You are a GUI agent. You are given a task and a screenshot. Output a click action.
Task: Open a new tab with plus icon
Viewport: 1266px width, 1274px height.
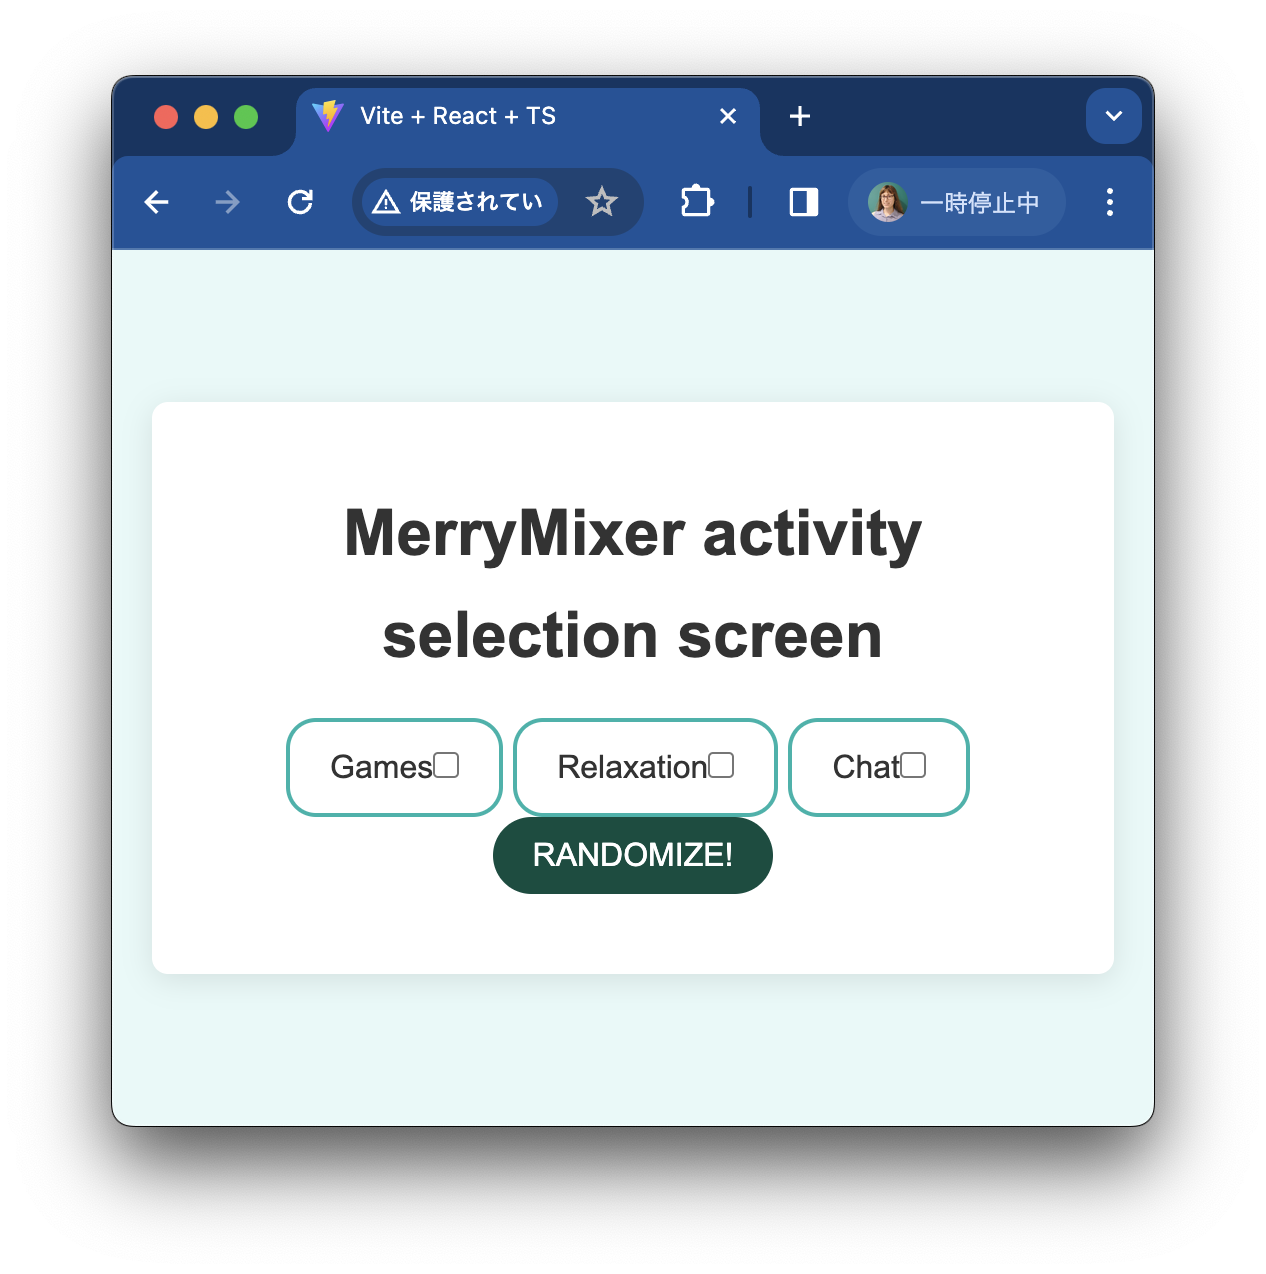tap(800, 116)
